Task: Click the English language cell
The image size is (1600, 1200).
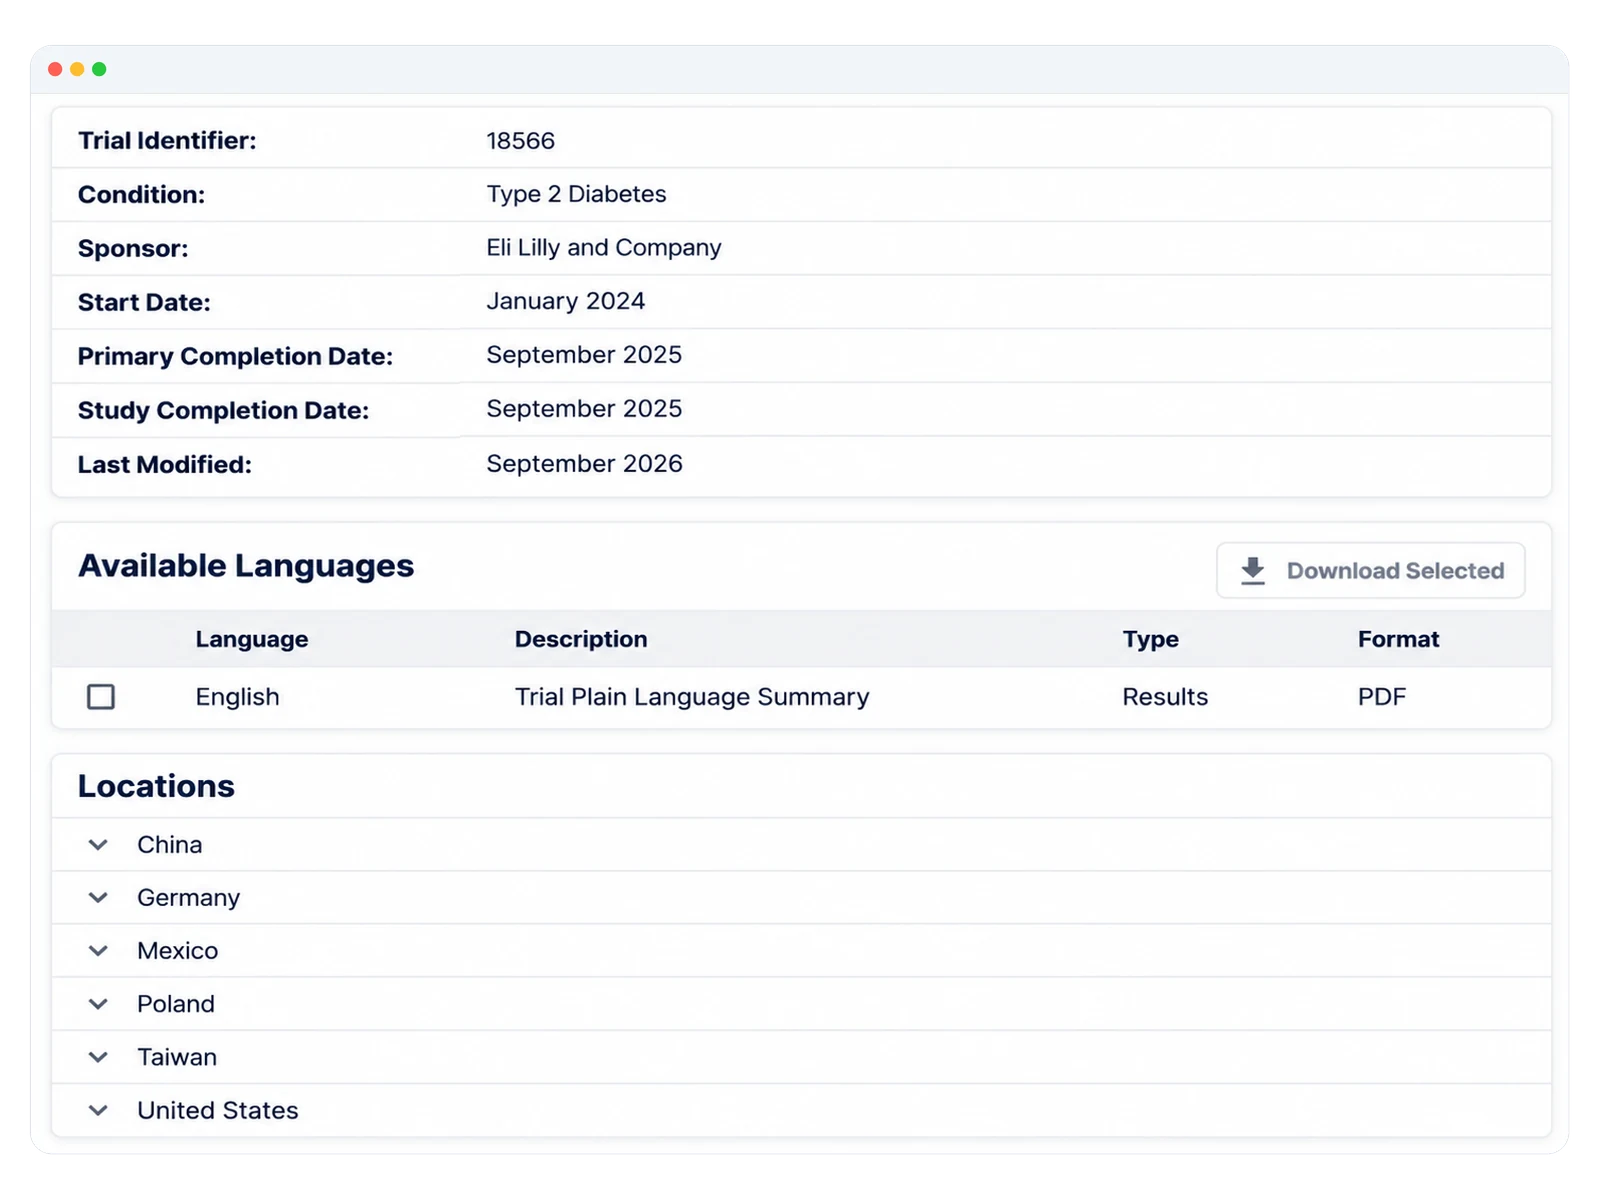Action: coord(237,697)
